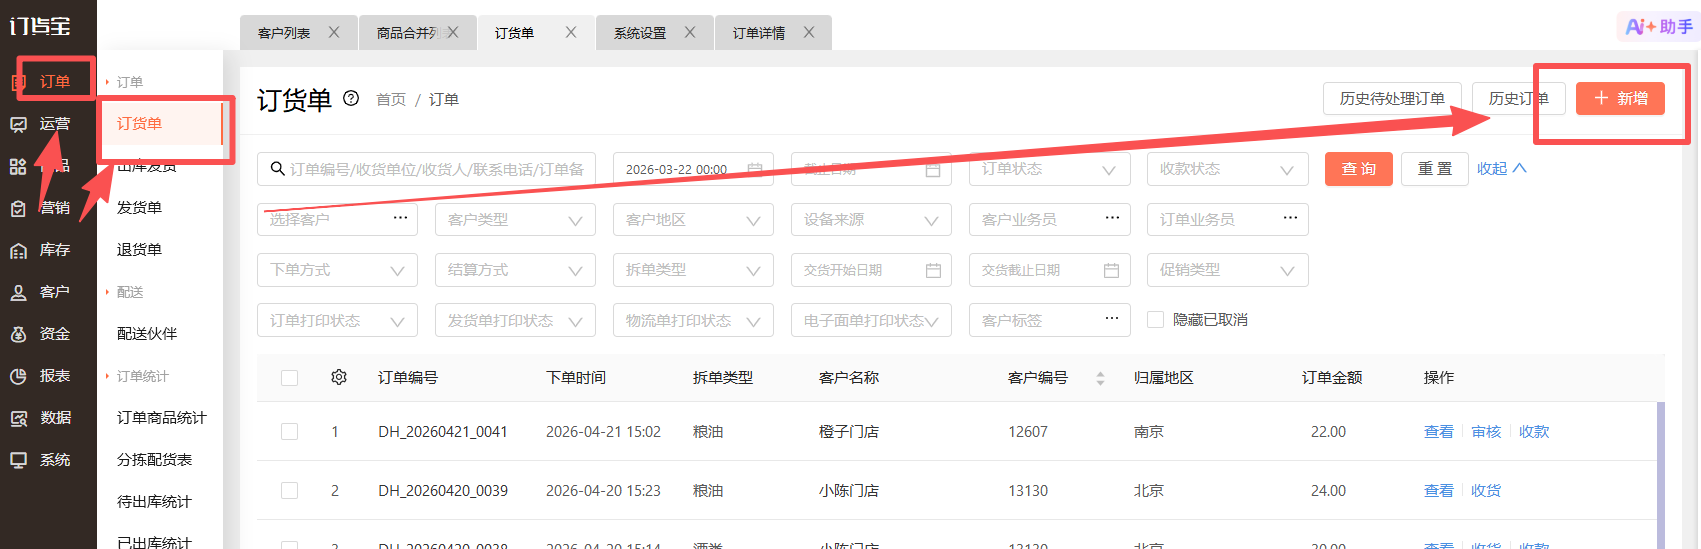Expand the 订单打印状态 dropdown
1701x549 pixels.
[337, 320]
